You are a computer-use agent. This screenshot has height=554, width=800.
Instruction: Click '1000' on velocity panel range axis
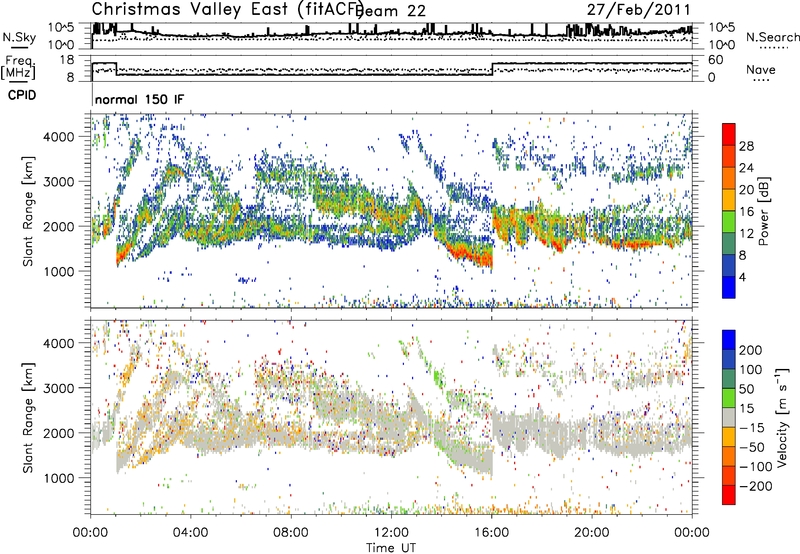coord(59,478)
